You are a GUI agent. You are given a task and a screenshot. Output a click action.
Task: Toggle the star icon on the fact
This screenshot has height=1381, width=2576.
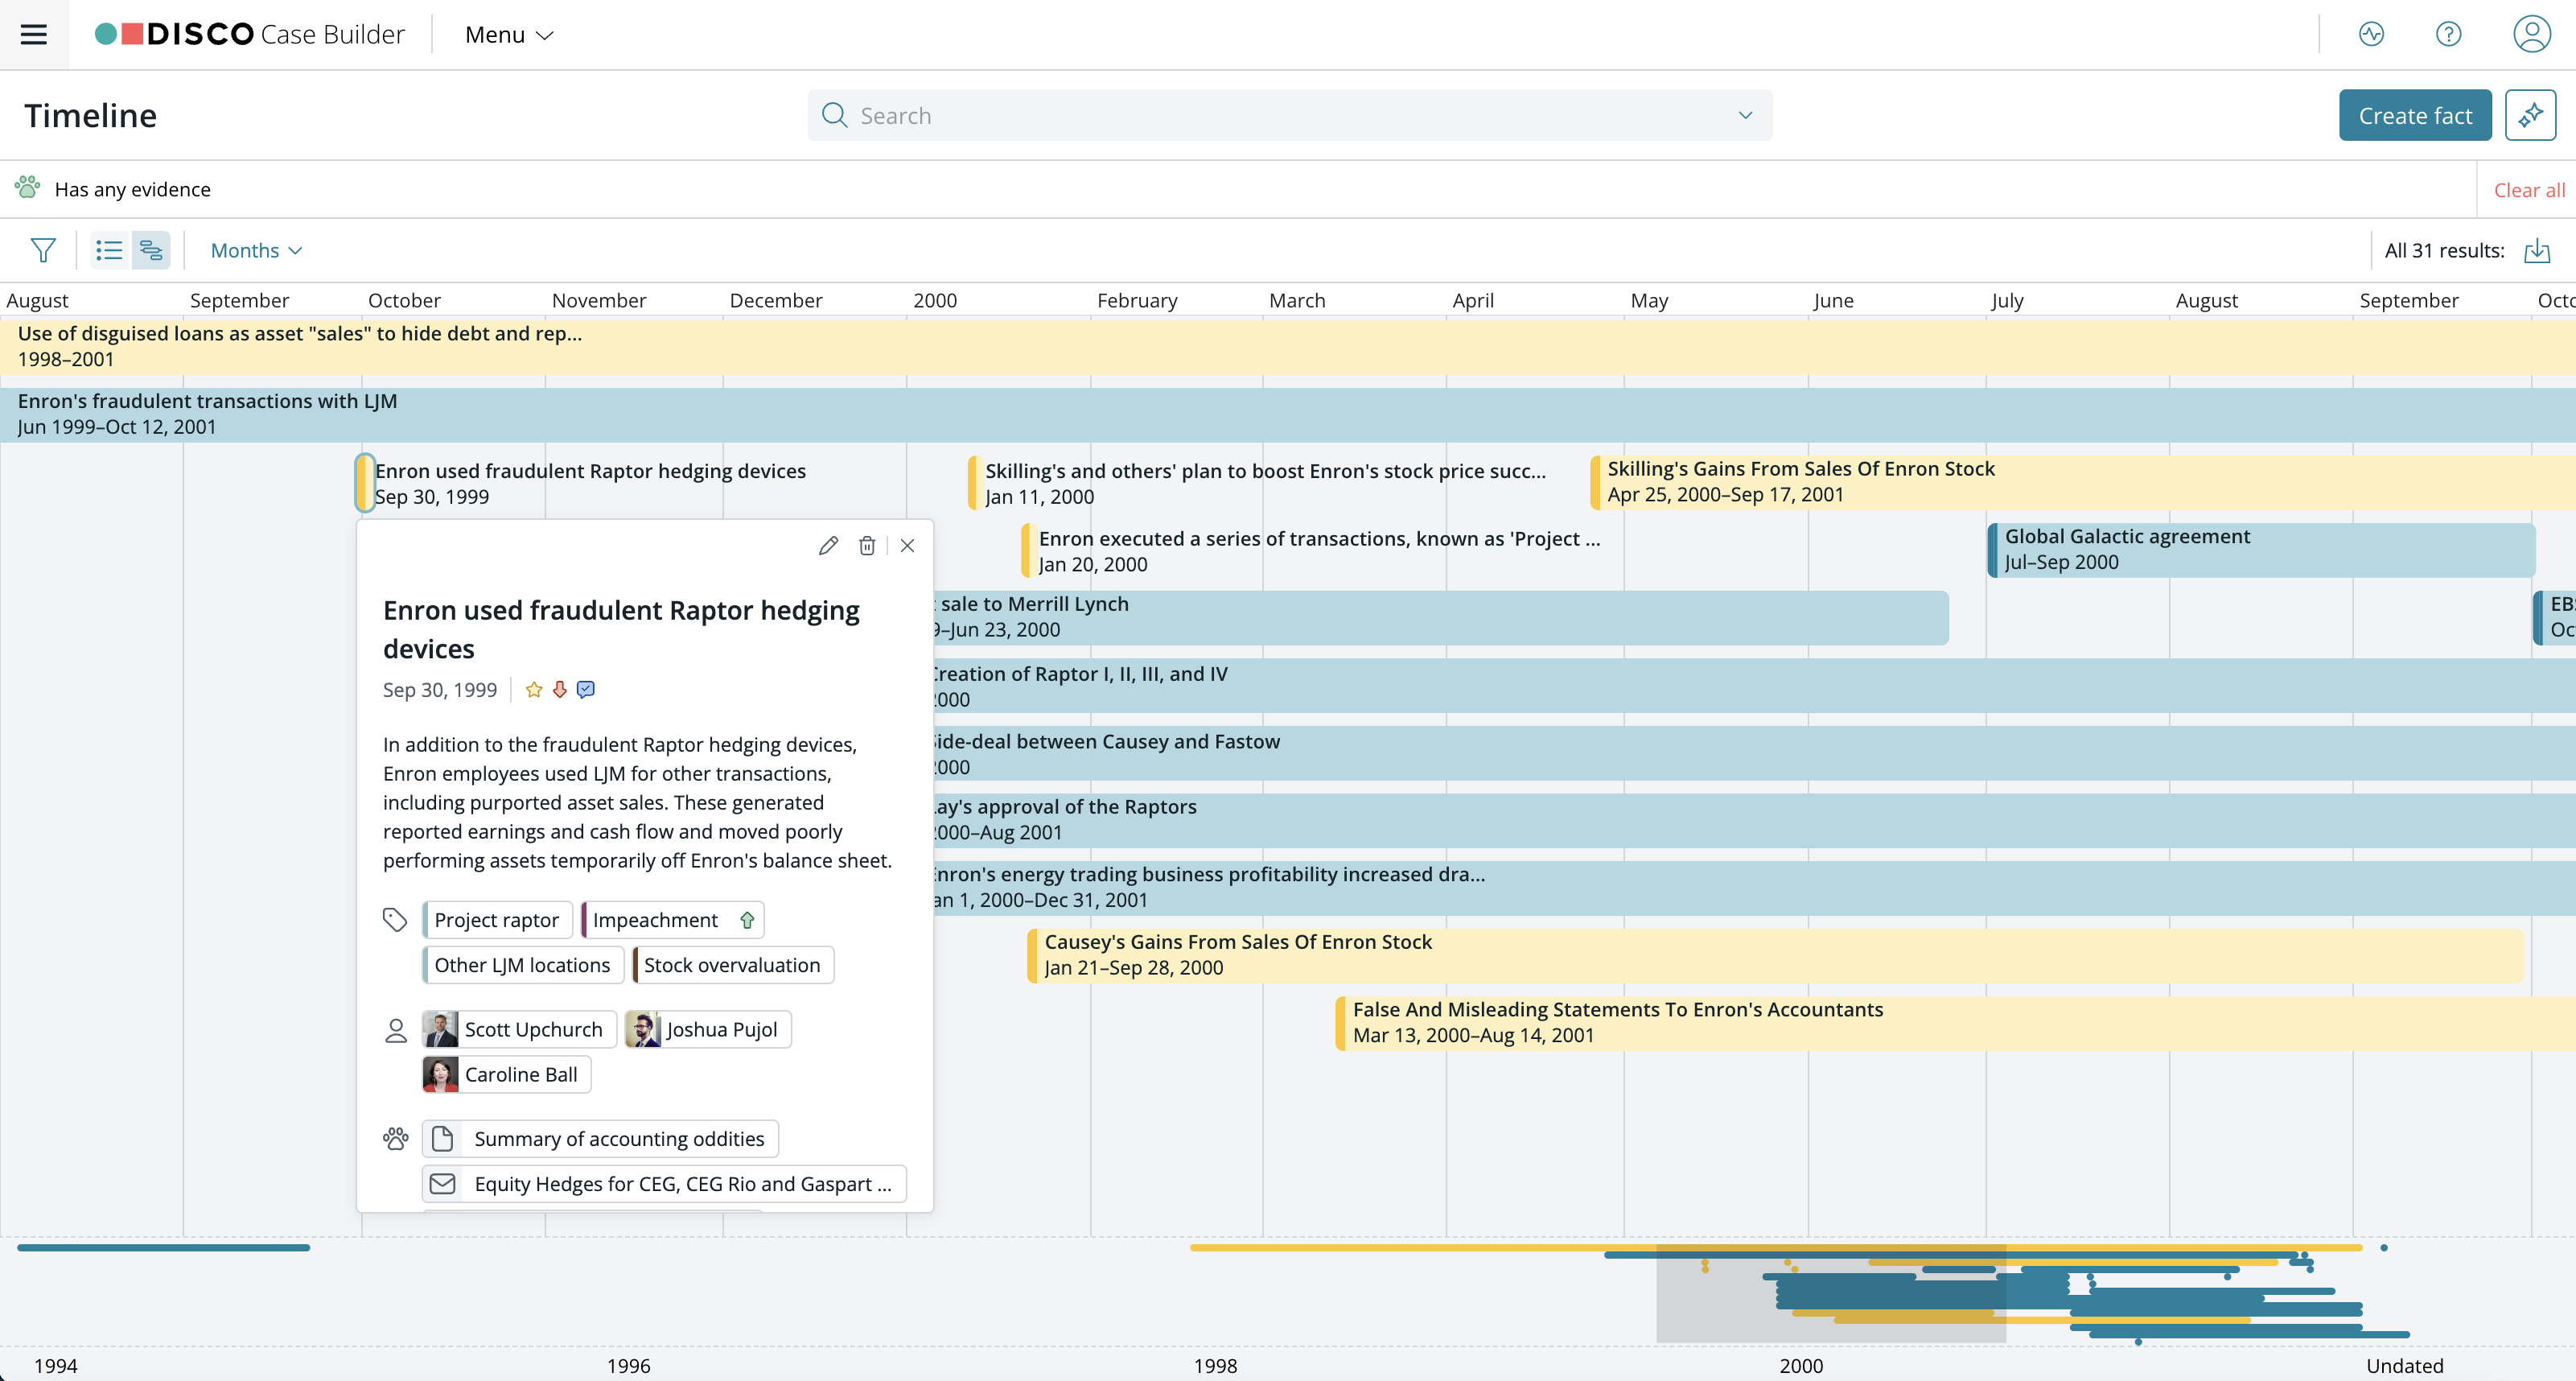tap(534, 689)
